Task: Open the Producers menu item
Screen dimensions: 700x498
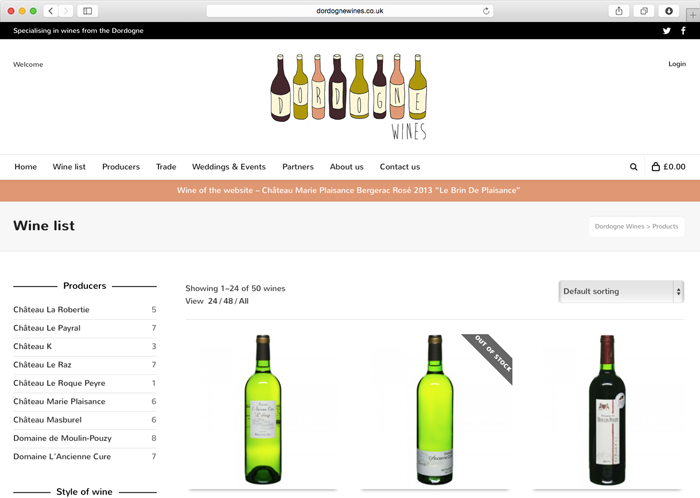Action: (121, 167)
